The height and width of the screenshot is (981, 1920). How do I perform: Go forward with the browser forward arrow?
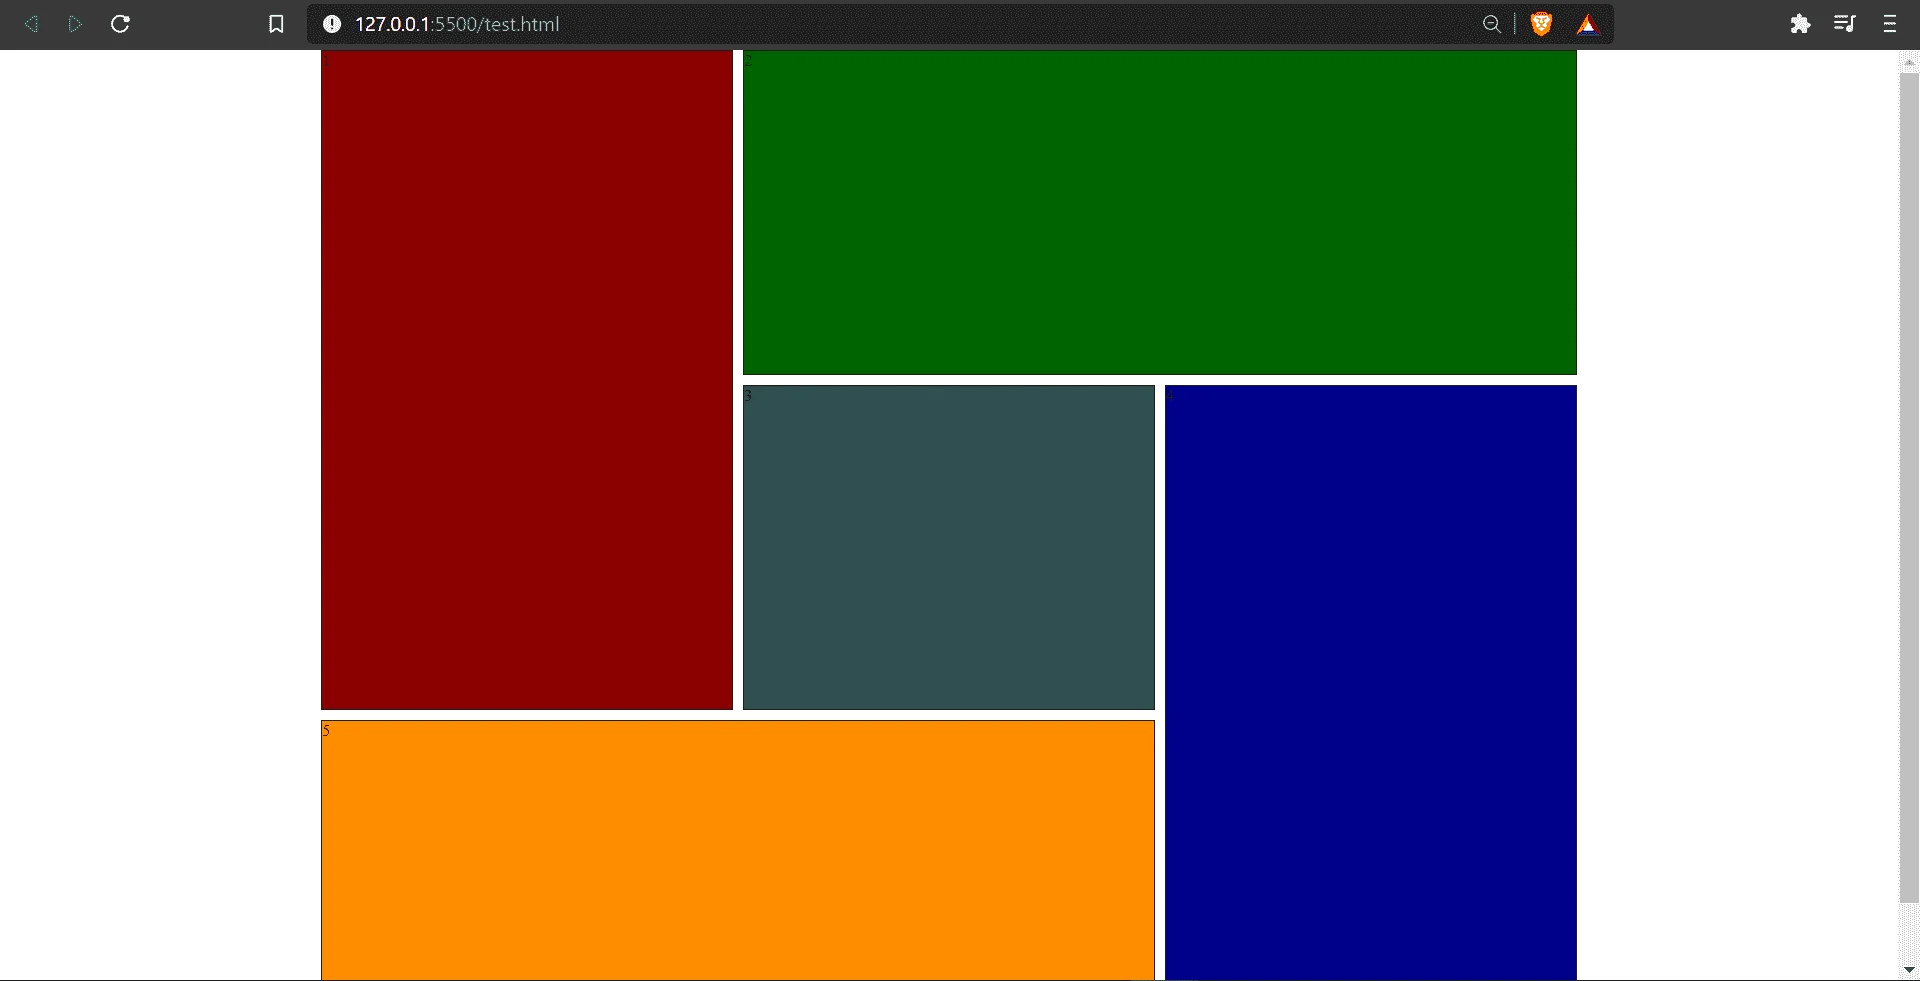pos(75,24)
